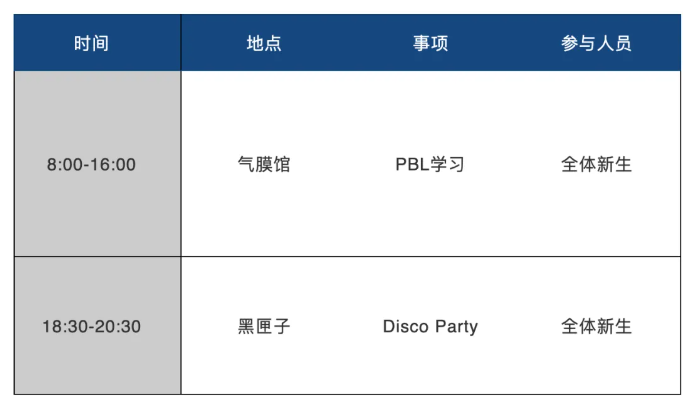The width and height of the screenshot is (694, 407).
Task: Click the 时间 column header
Action: pos(91,44)
